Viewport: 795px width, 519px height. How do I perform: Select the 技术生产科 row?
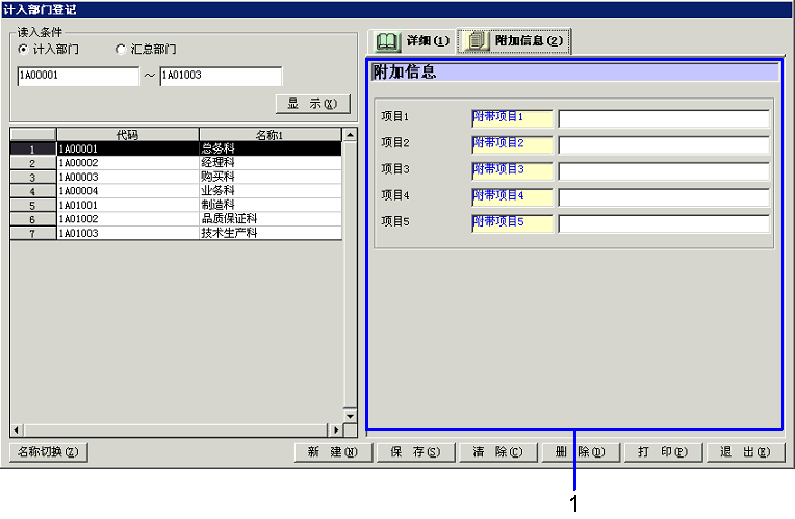point(228,233)
